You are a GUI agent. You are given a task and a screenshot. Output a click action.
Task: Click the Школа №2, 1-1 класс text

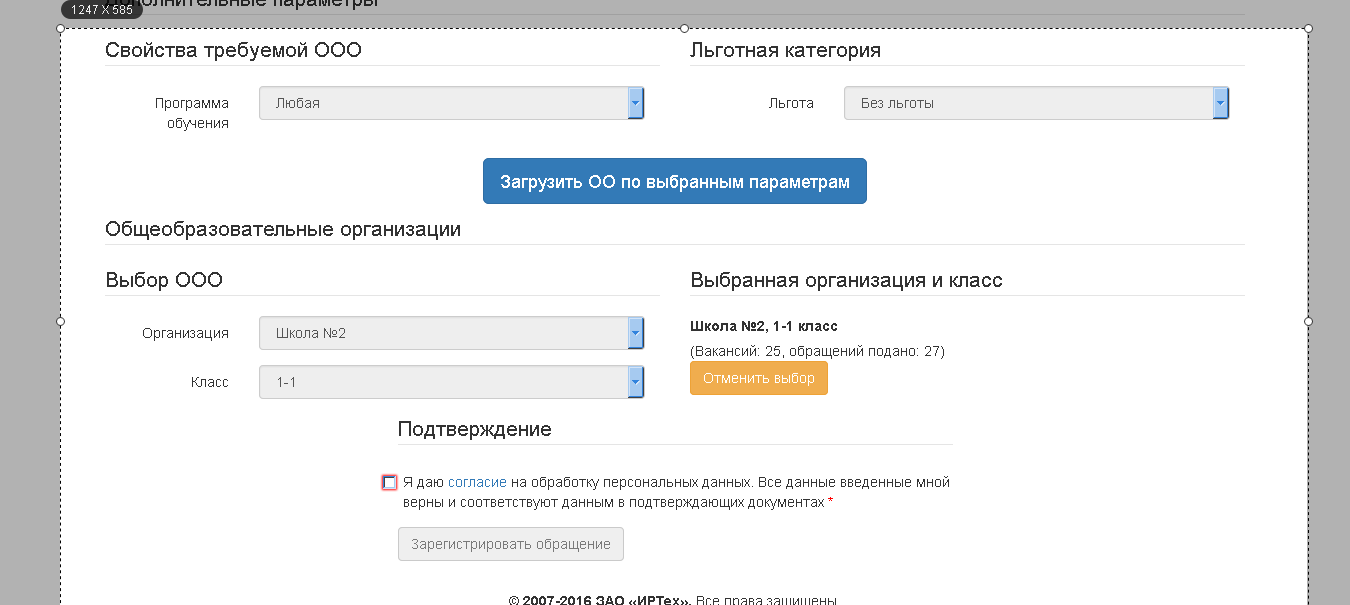pyautogui.click(x=763, y=326)
